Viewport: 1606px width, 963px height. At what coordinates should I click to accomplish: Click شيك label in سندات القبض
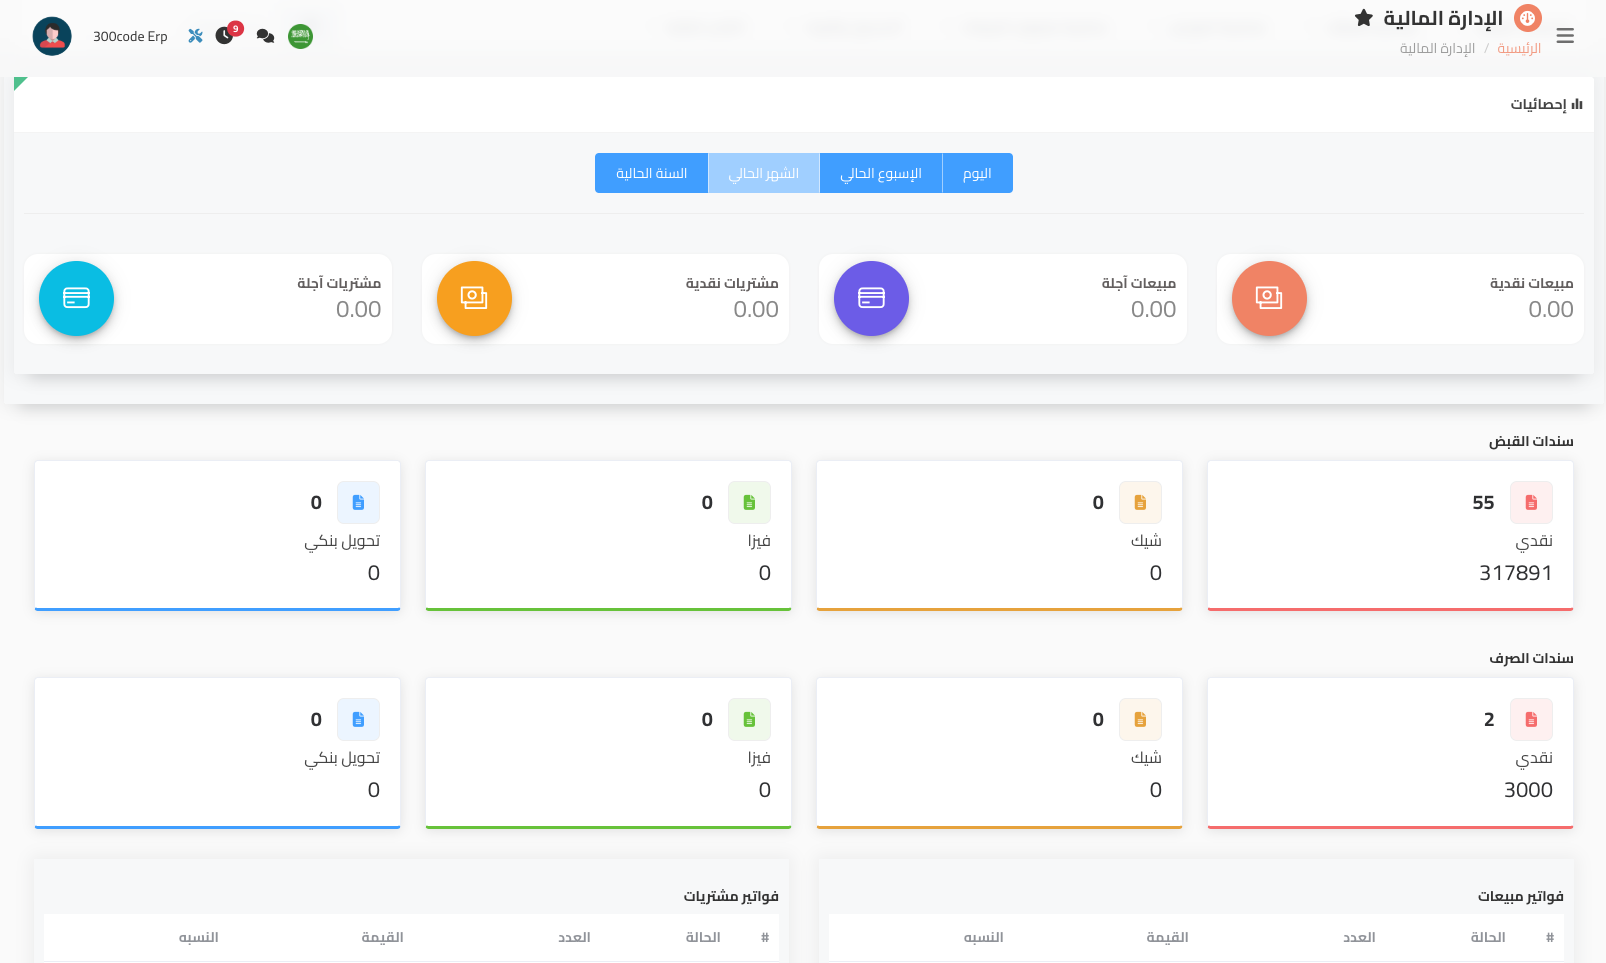coord(1146,541)
